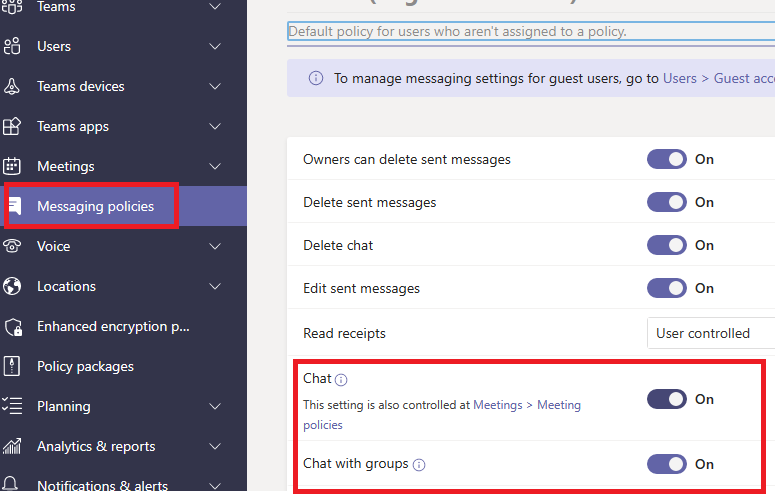The image size is (775, 502).
Task: Open Messaging policies in sidebar
Action: pos(124,206)
